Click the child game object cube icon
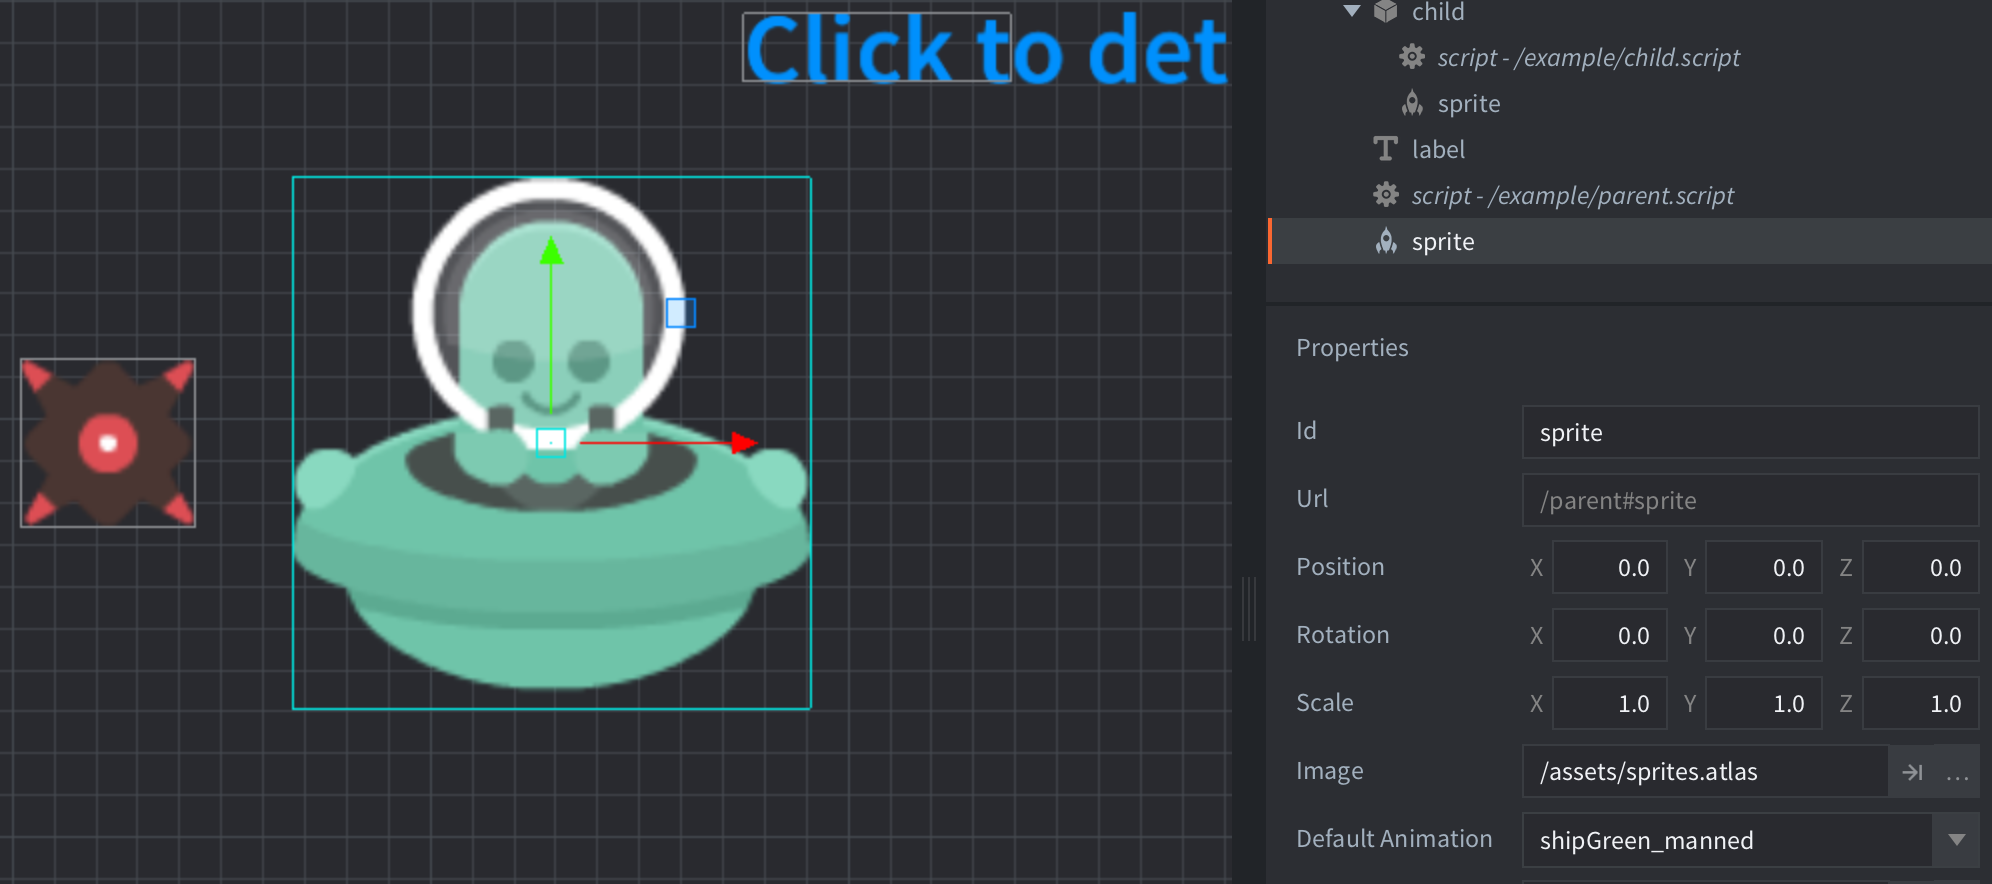Screen dimensions: 1992x884 coord(1385,11)
